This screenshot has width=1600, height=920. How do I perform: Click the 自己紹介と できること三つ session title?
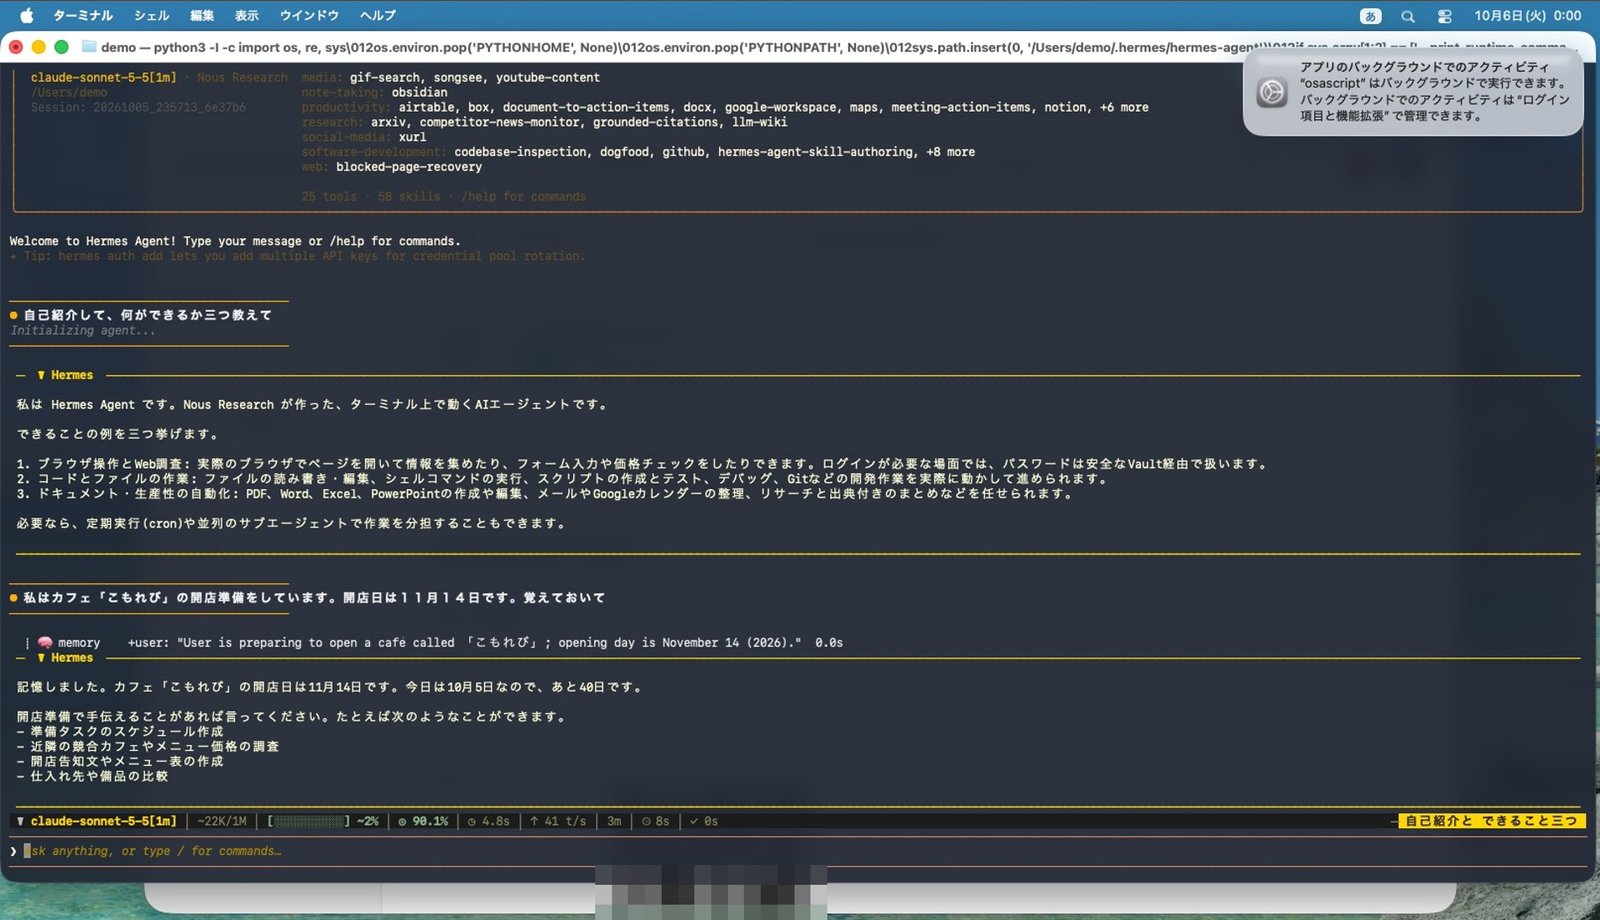point(1491,821)
